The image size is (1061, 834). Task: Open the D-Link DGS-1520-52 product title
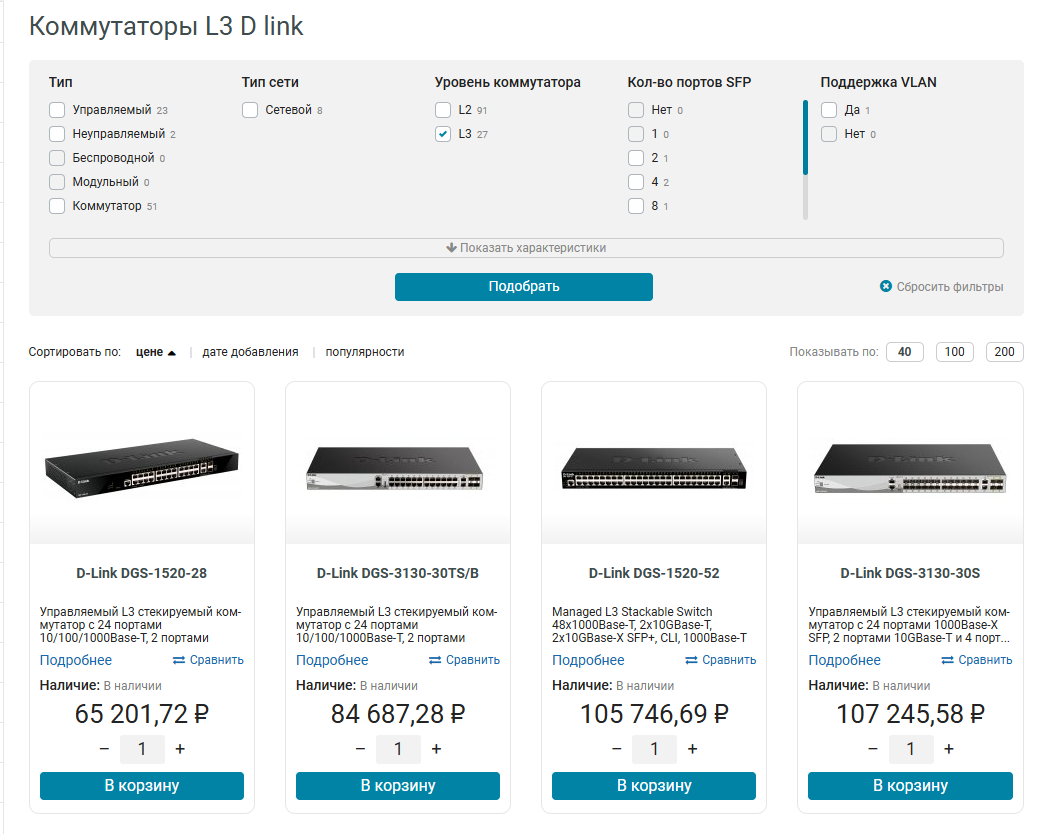pyautogui.click(x=654, y=573)
